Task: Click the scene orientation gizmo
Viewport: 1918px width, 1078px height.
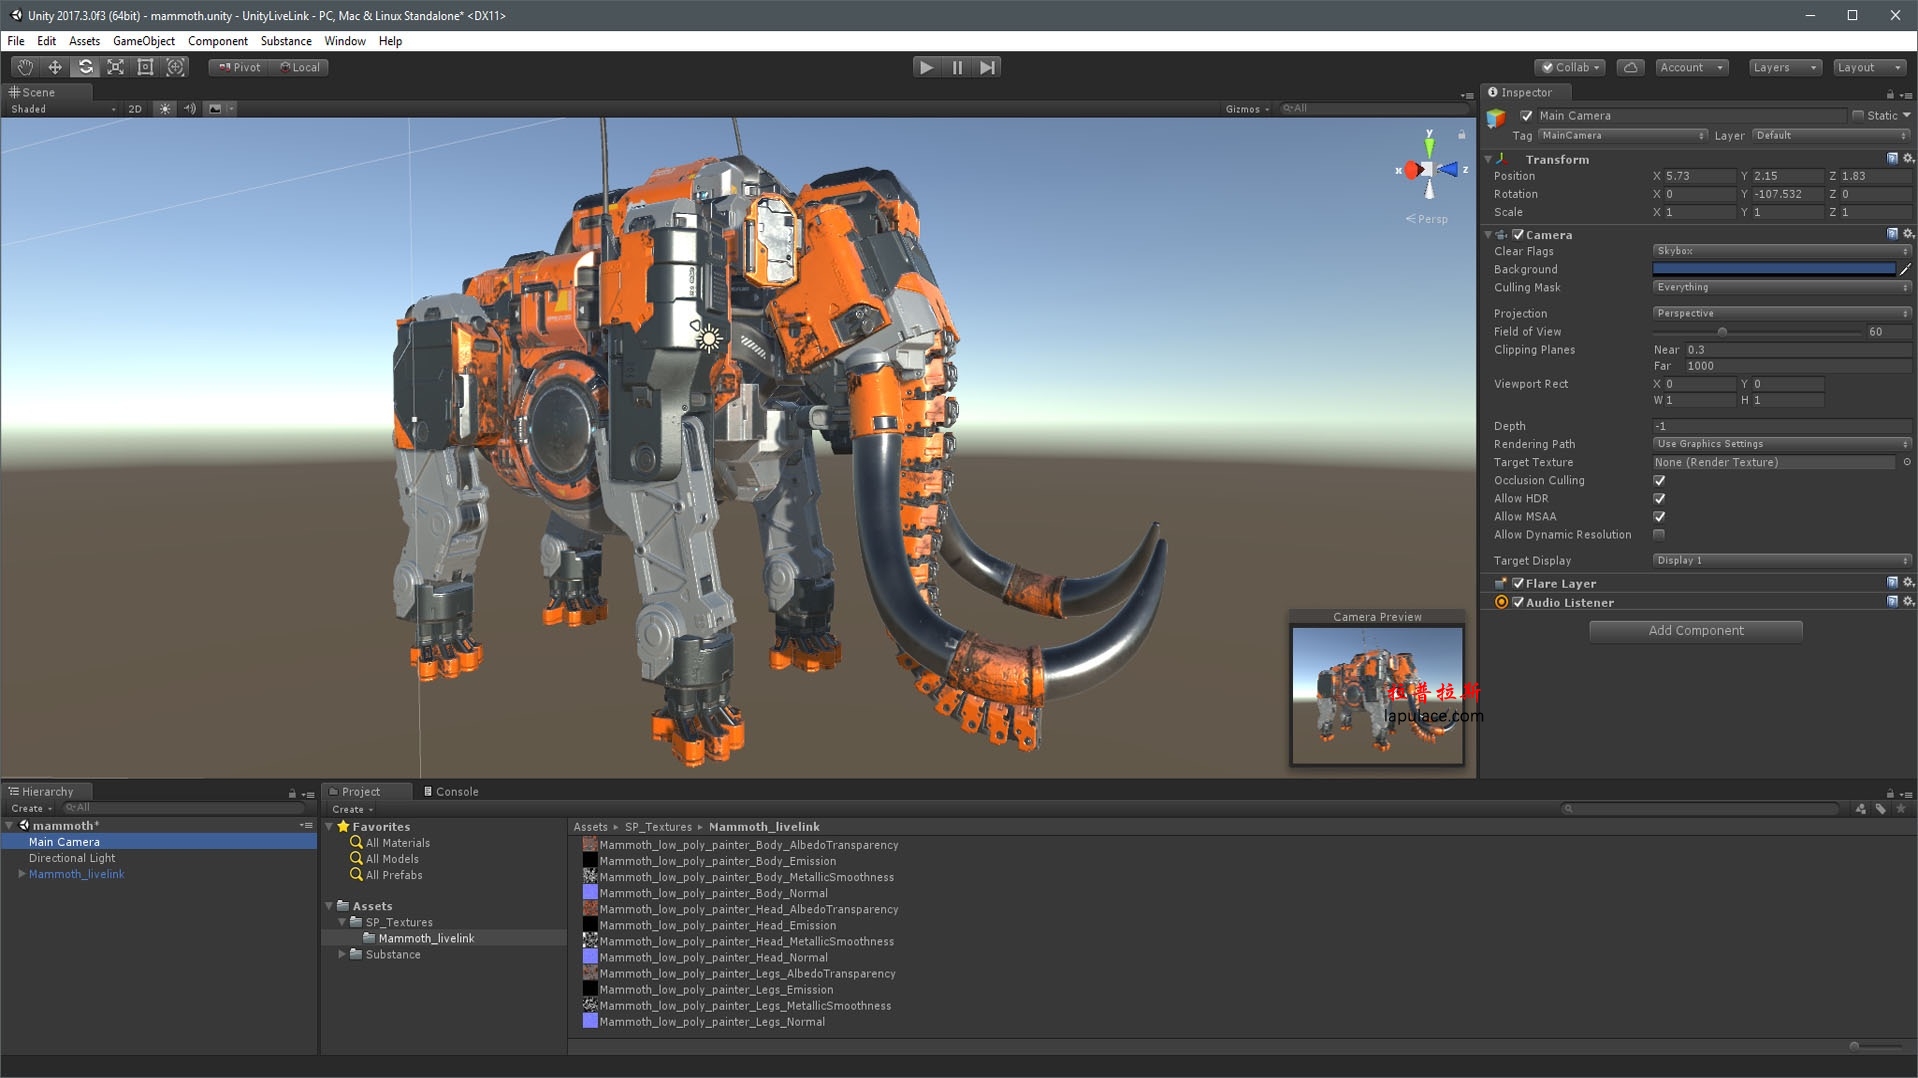Action: (x=1429, y=170)
